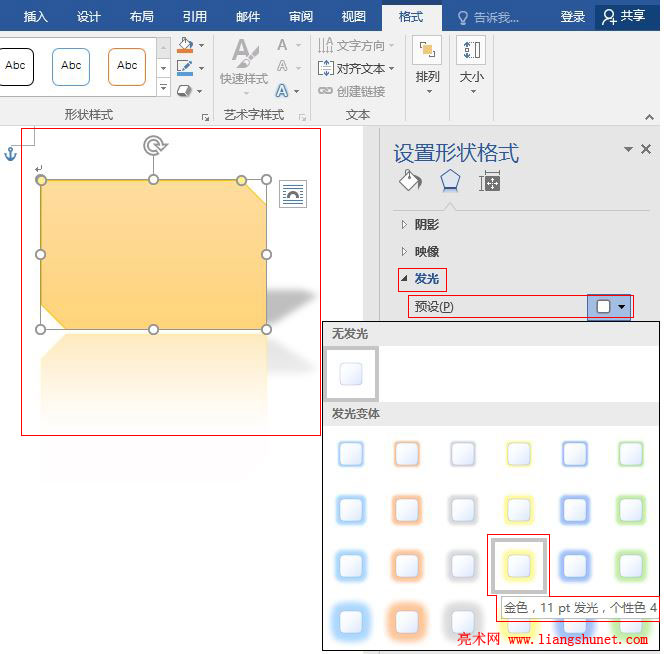
Task: Open the Insert (插入) tab
Action: tap(36, 17)
